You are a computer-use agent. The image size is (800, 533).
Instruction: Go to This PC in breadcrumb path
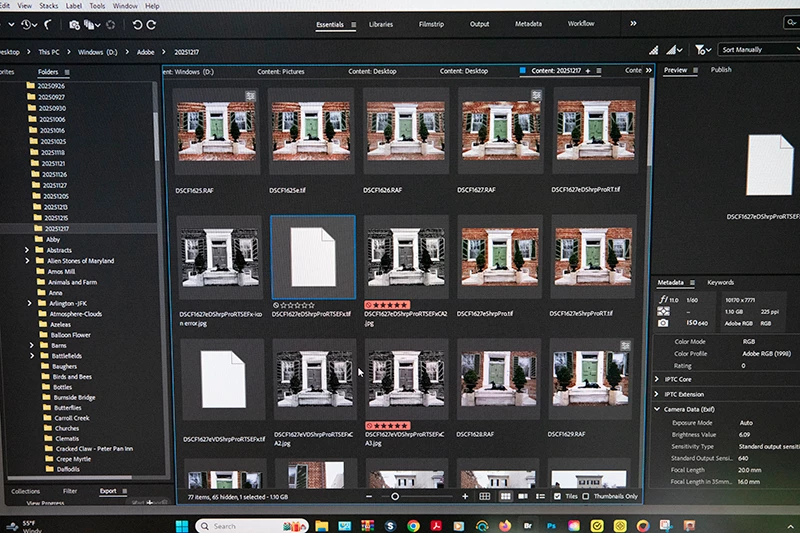(48, 52)
